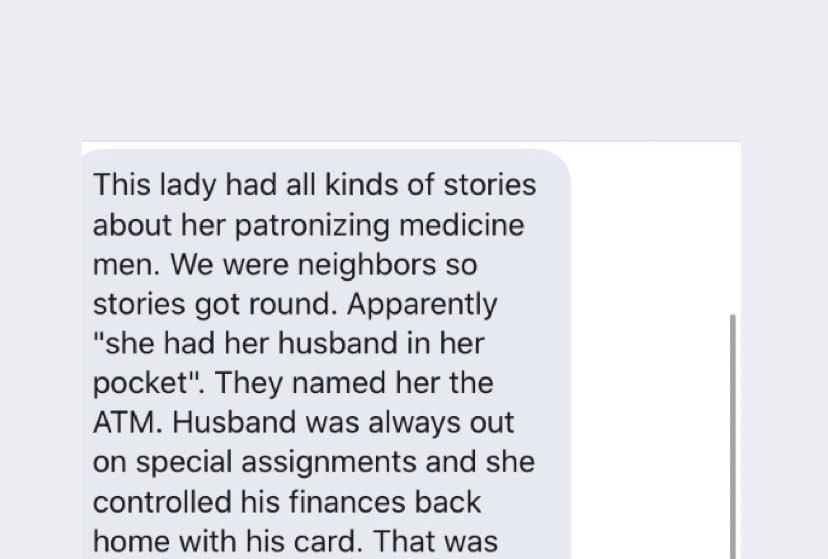Click the vertical scrollbar thumb beside the message
The width and height of the screenshot is (828, 559).
(732, 436)
